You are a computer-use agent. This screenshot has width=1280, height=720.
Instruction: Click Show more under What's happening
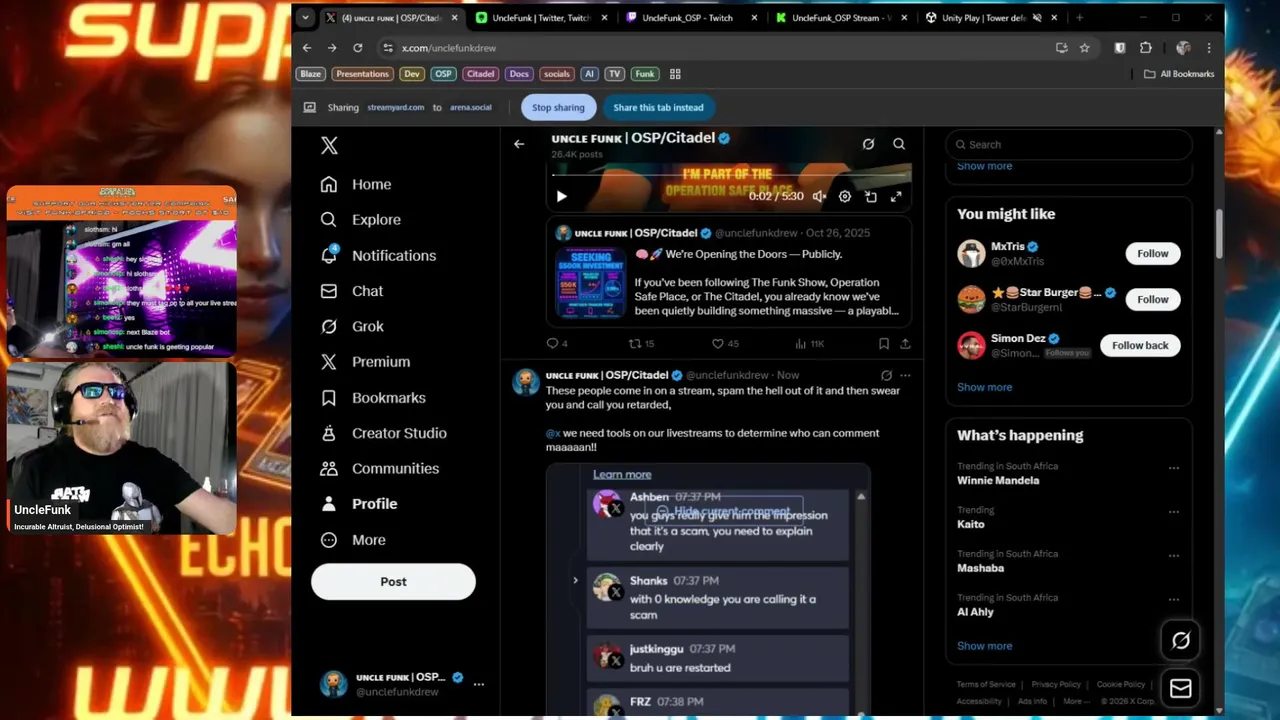coord(984,646)
